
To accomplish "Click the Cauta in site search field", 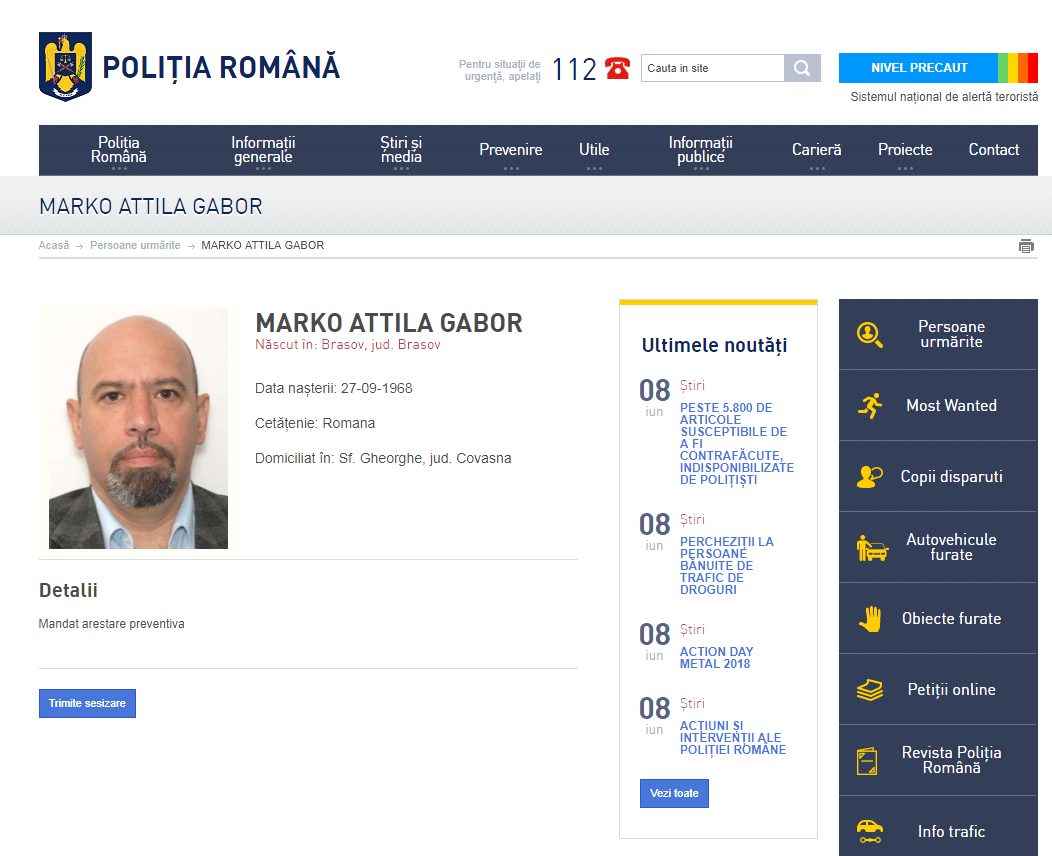I will coord(712,68).
